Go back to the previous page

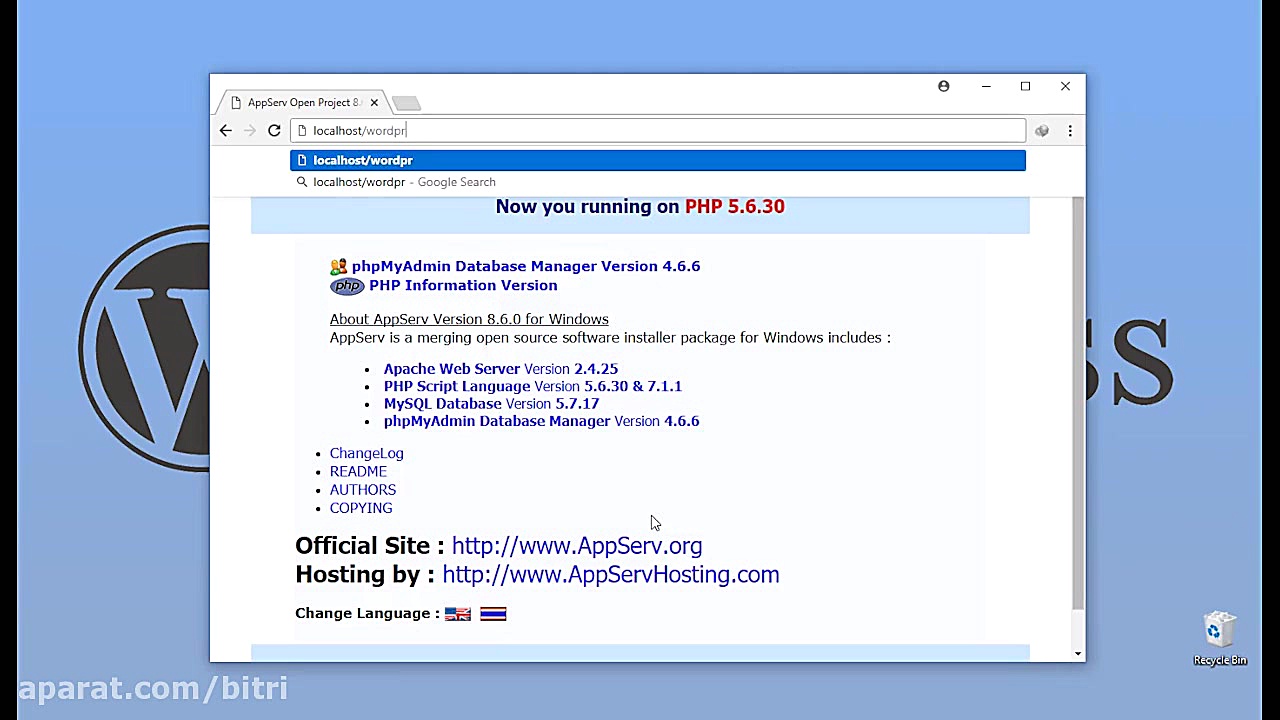tap(226, 130)
